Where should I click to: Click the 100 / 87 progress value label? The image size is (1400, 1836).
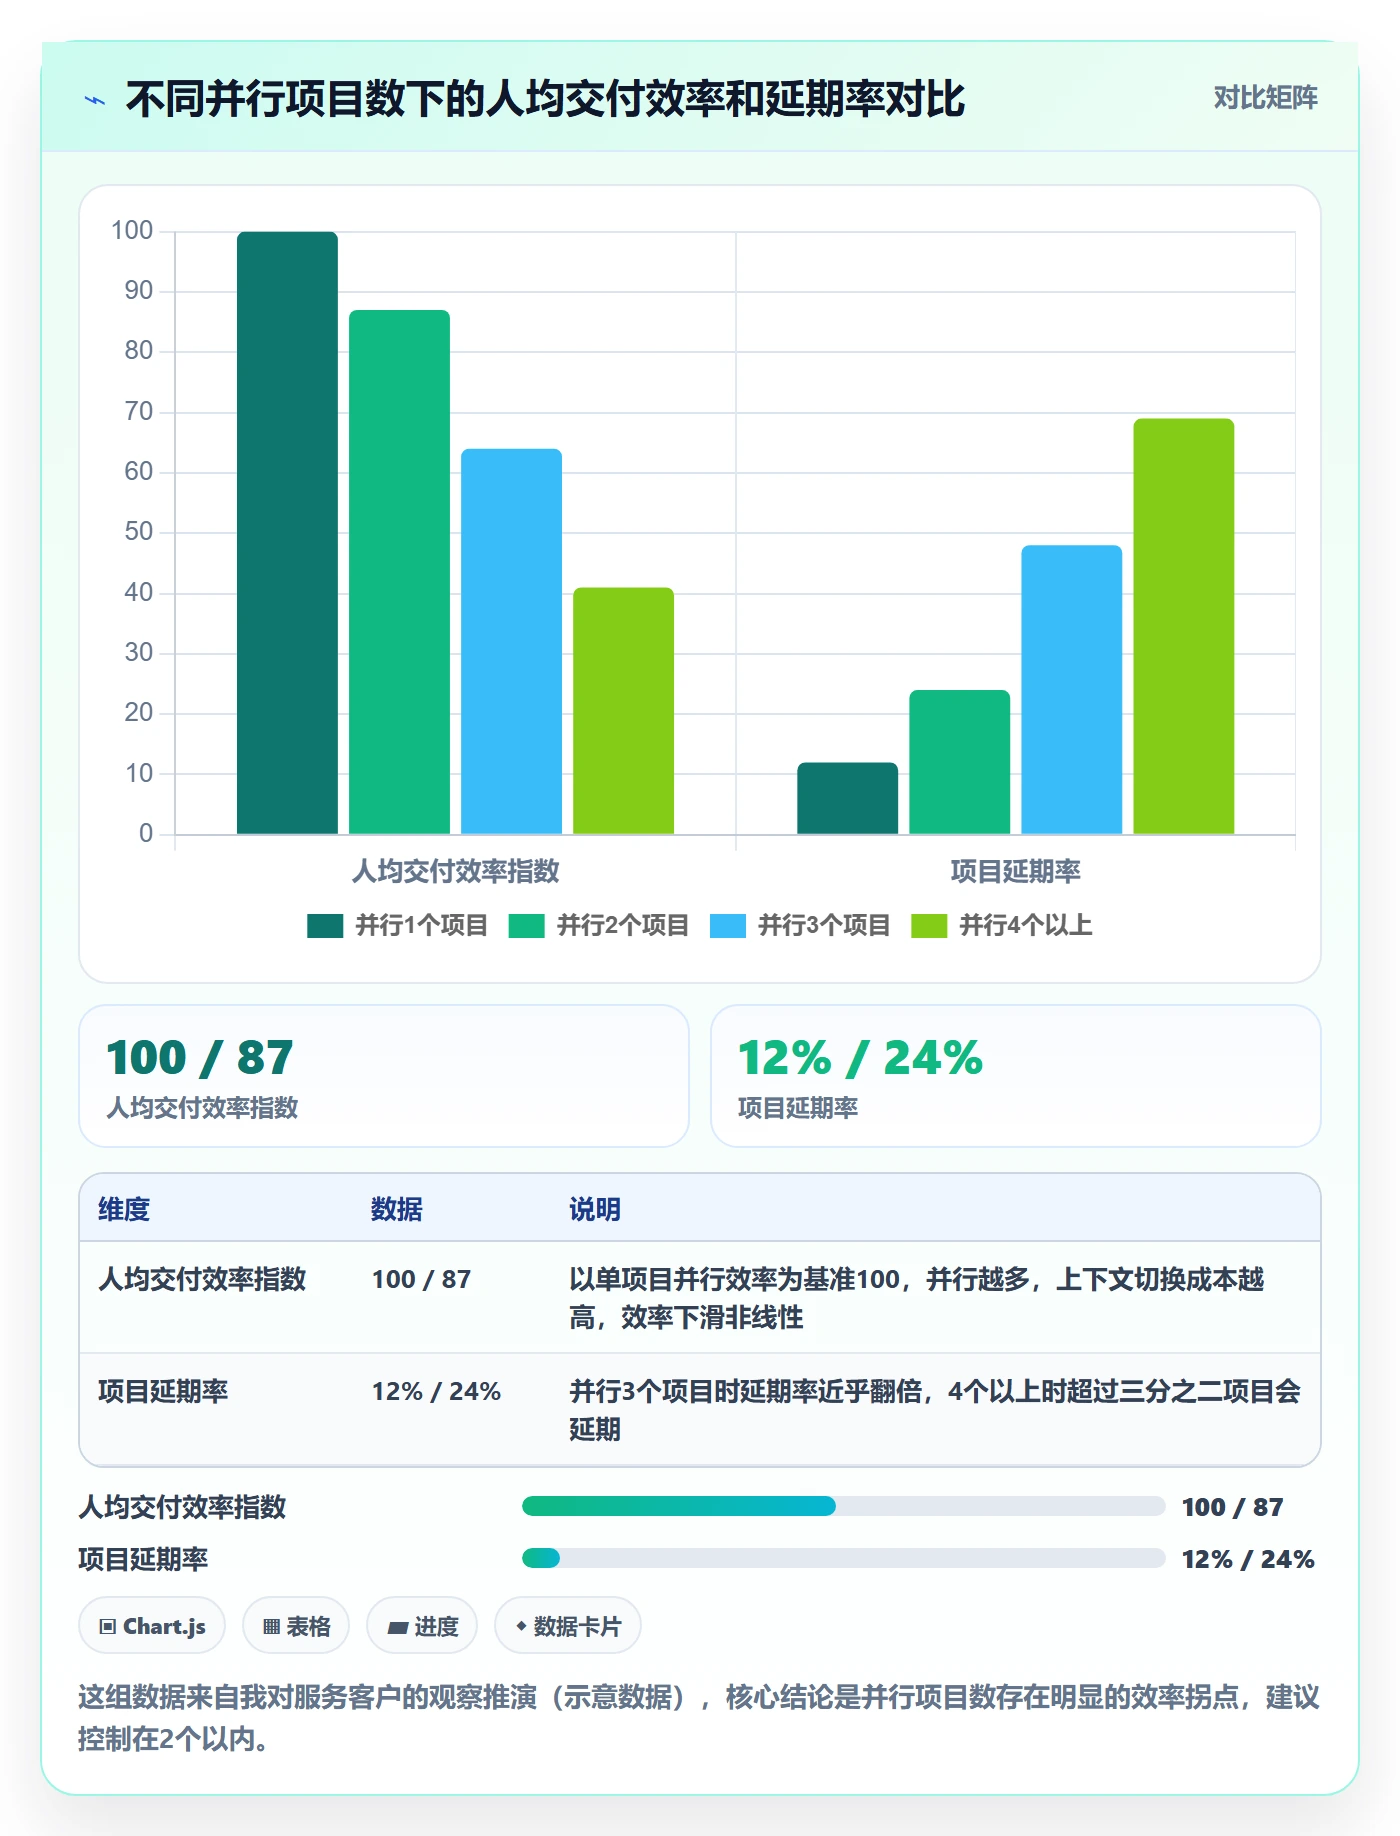click(1232, 1507)
